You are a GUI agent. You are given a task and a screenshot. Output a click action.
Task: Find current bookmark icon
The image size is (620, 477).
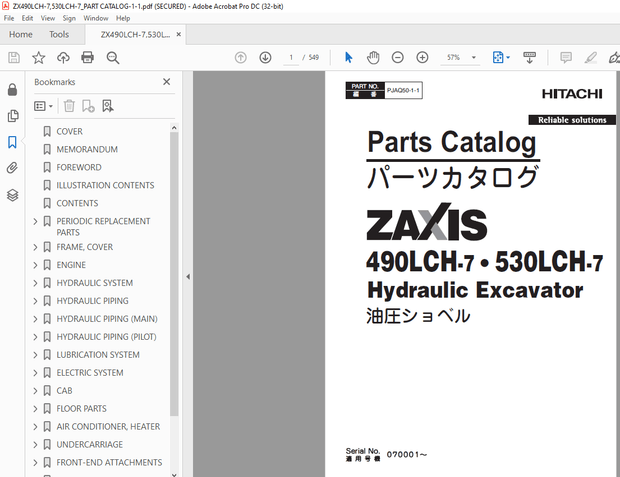click(x=108, y=106)
